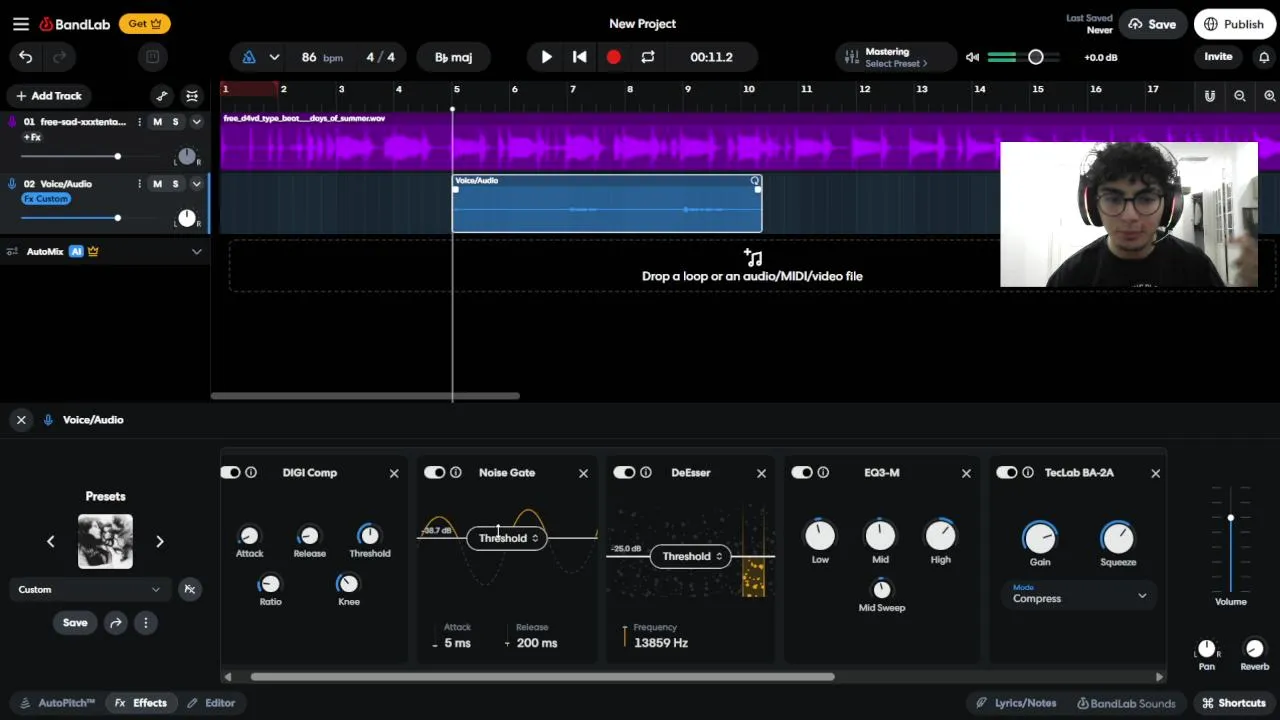Zoom out the timeline
1280x720 pixels.
[1240, 96]
